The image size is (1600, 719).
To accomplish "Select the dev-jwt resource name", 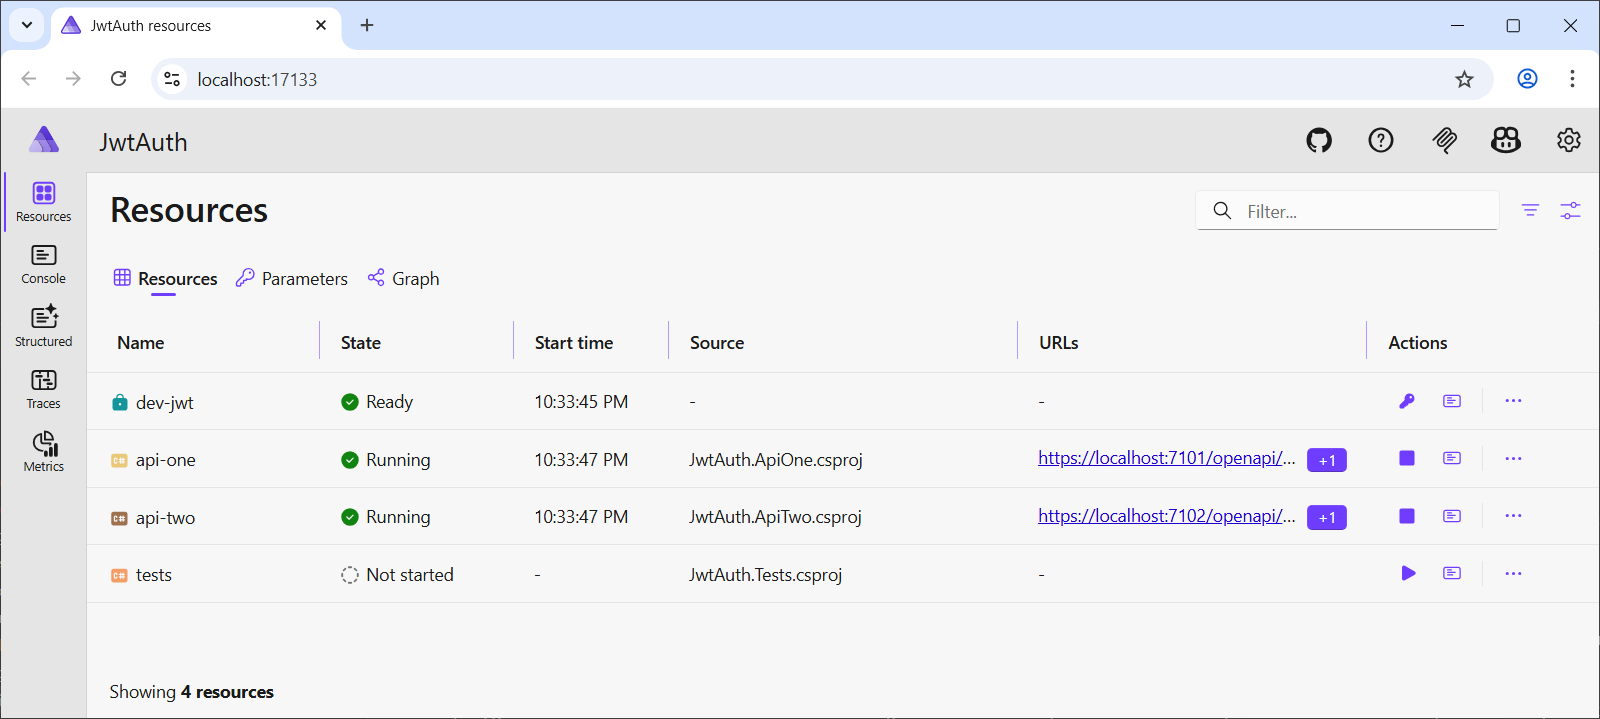I will pyautogui.click(x=165, y=403).
